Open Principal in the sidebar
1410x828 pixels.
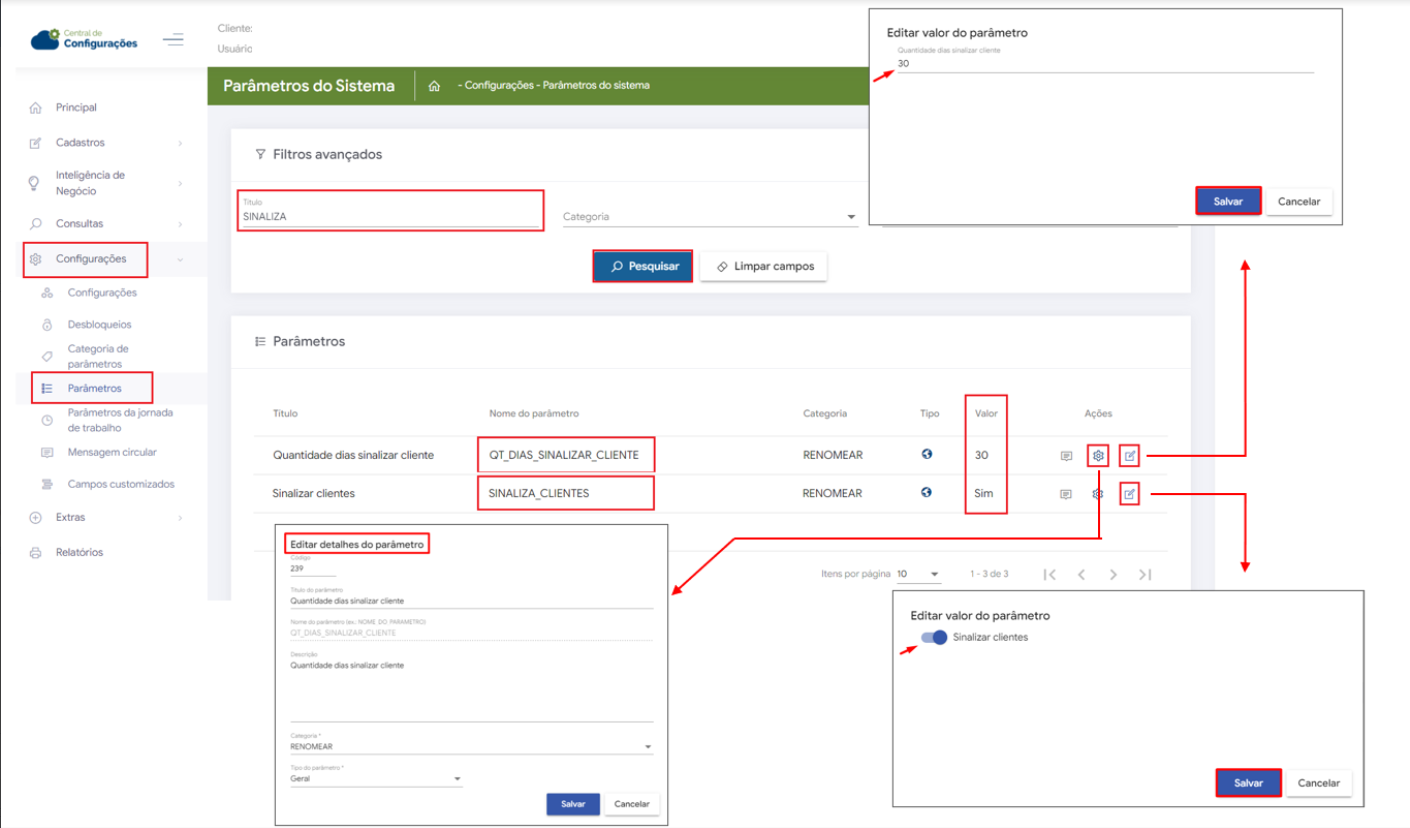[76, 108]
